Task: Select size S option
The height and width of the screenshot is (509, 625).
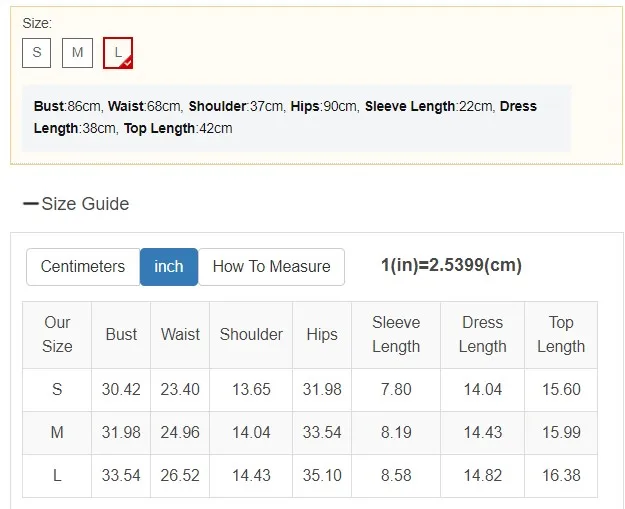Action: tap(36, 53)
